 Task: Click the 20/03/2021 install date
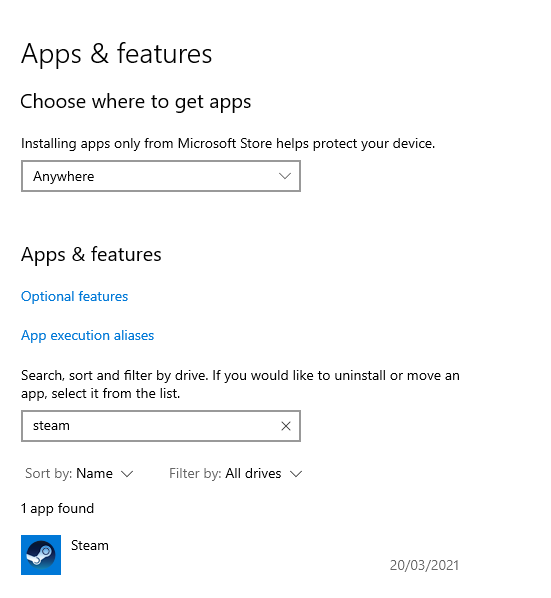(x=424, y=565)
